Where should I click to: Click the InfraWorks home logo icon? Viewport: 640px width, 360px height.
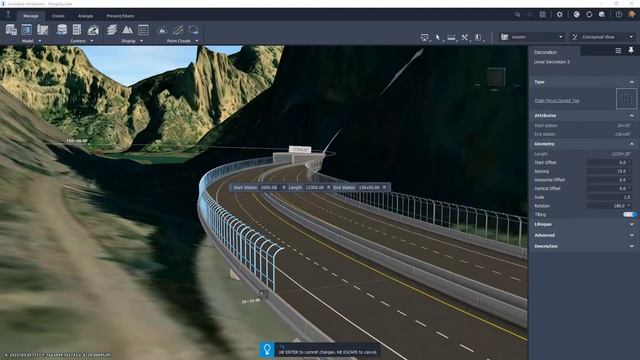(8, 15)
